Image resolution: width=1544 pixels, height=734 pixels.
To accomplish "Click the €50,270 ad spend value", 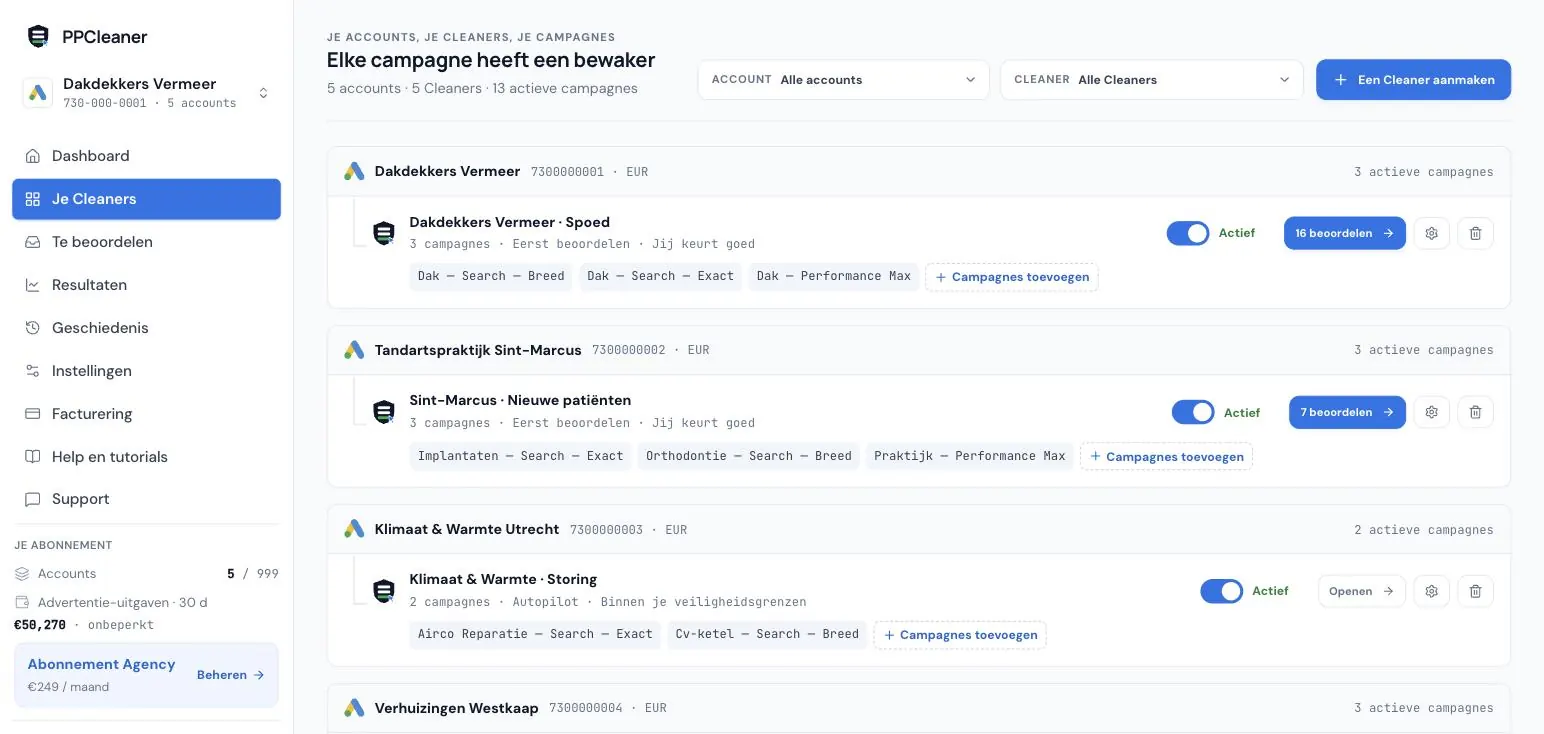I will point(40,625).
